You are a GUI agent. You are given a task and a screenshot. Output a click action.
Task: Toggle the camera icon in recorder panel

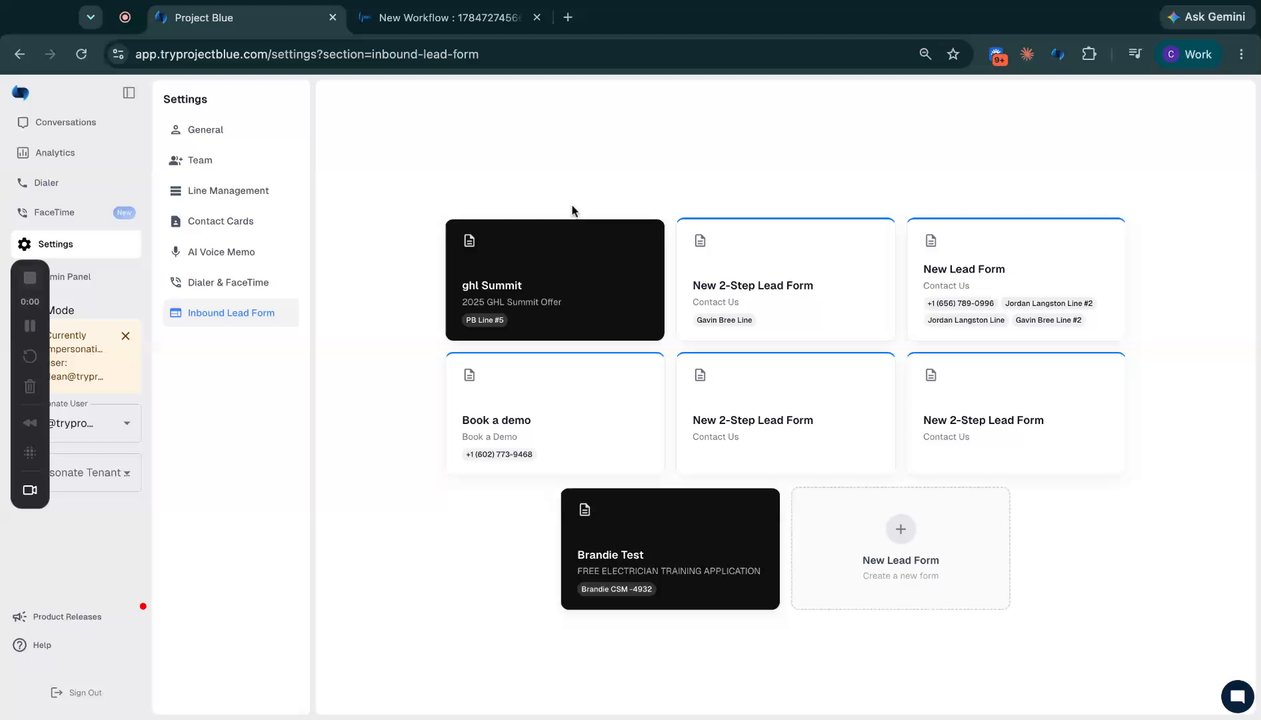click(30, 490)
